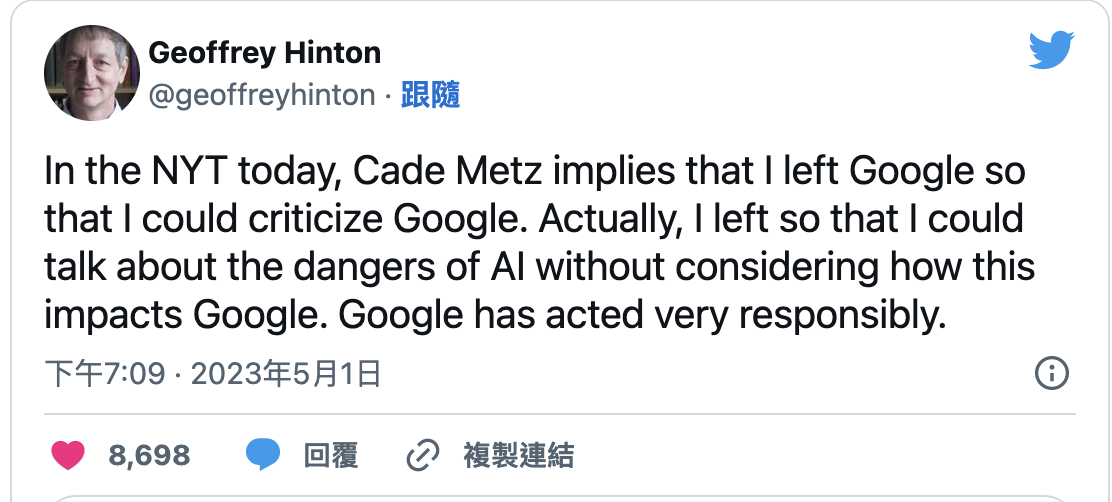Click 複製連結 to copy tweet link

tap(518, 456)
